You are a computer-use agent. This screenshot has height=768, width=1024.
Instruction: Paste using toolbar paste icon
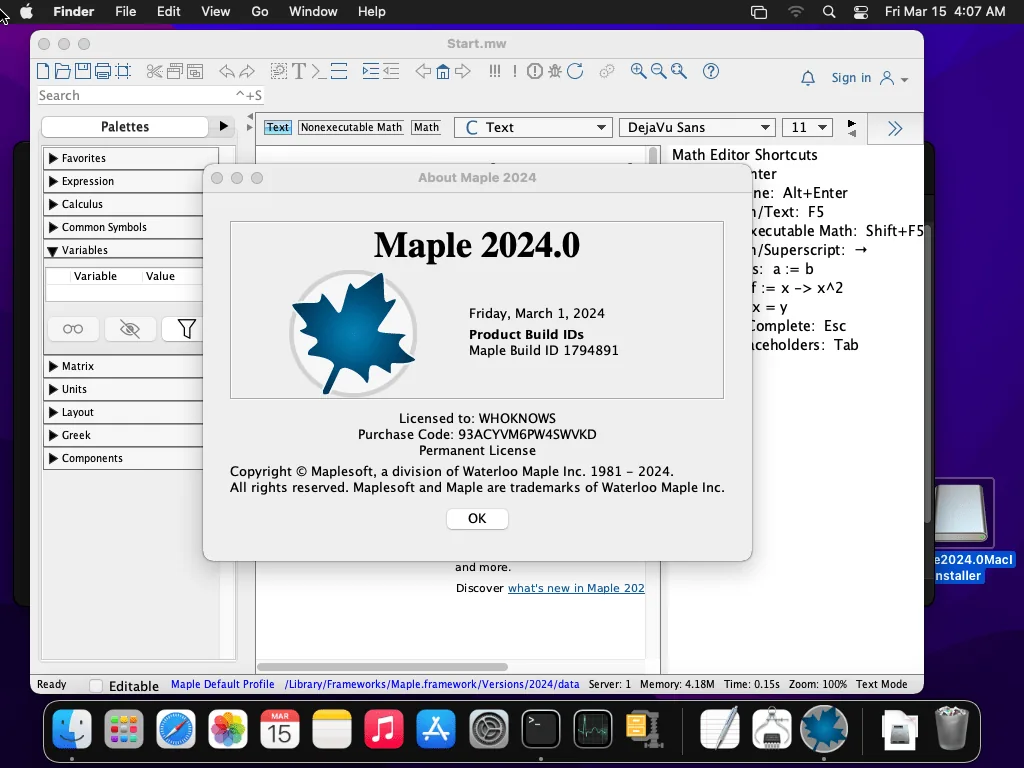pos(195,71)
